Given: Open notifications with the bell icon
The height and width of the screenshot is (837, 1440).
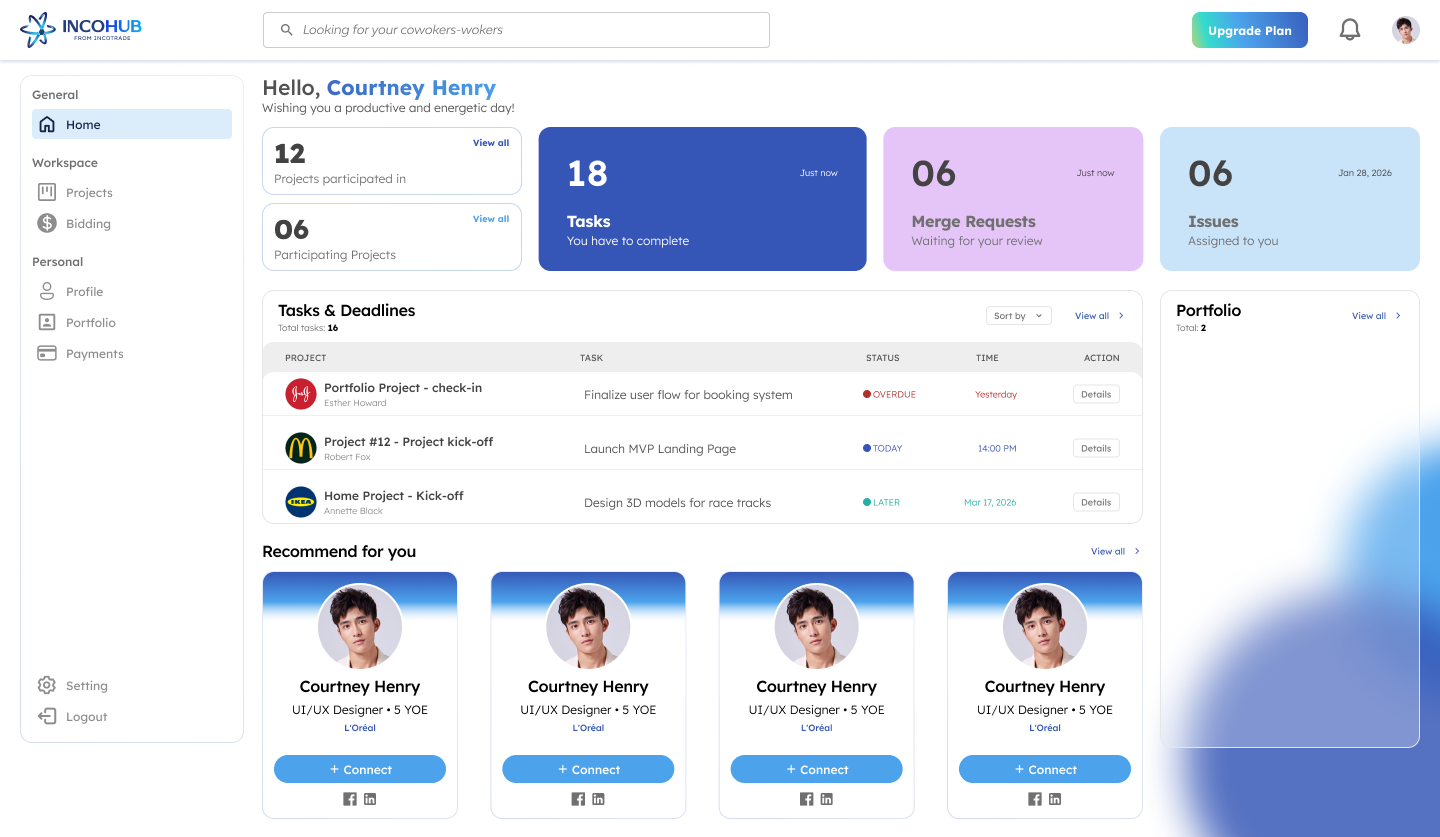Looking at the screenshot, I should (x=1350, y=30).
